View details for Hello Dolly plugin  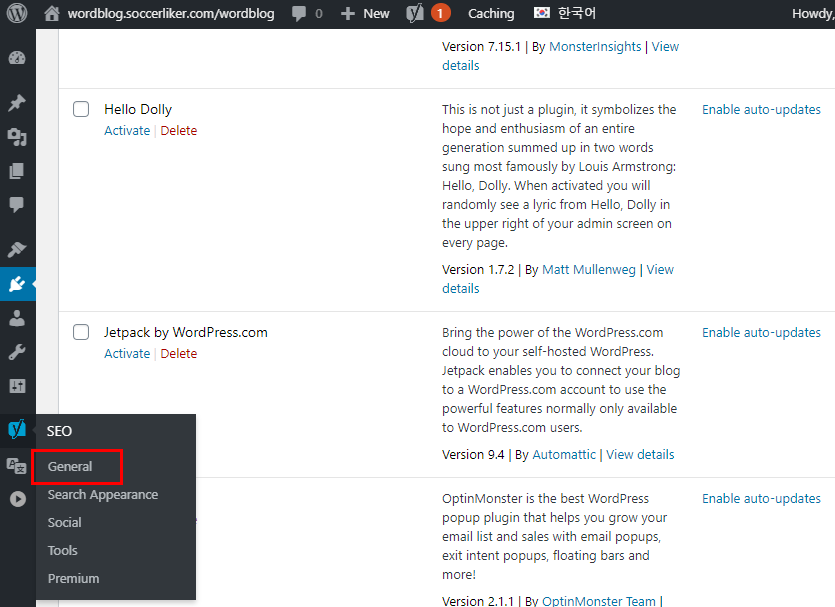click(x=660, y=270)
